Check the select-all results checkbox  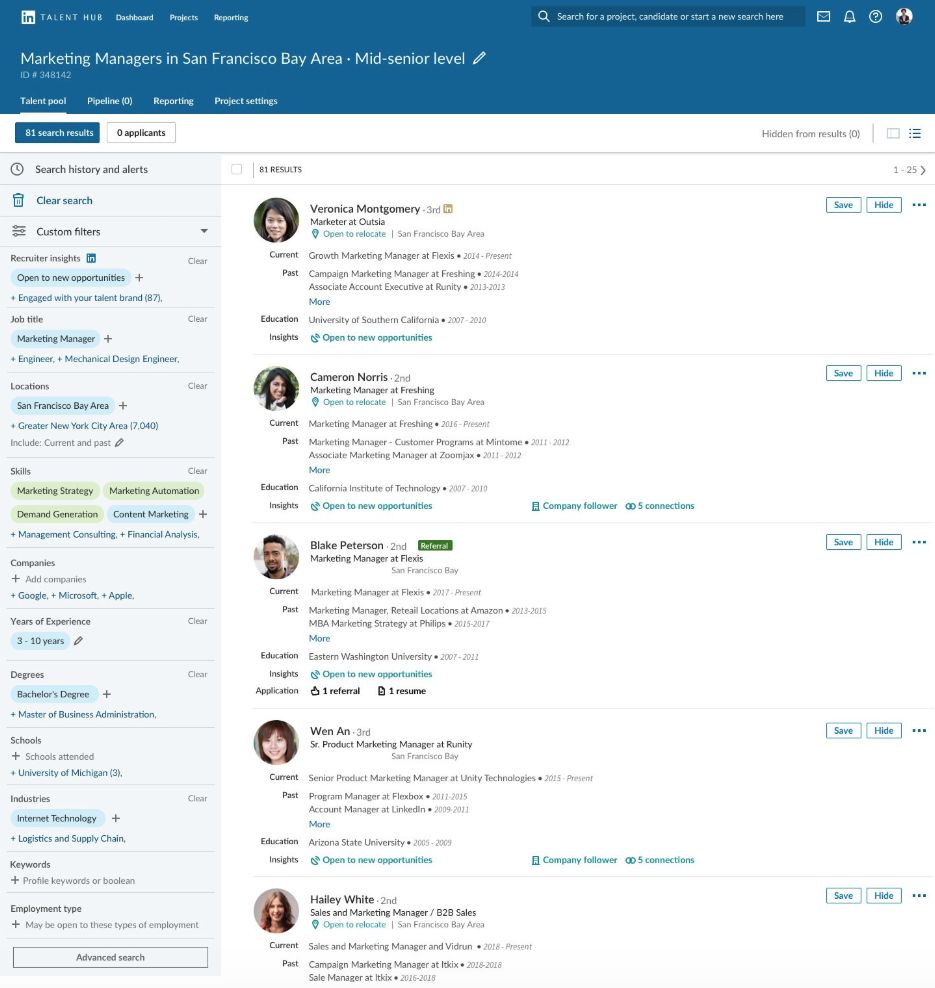(x=236, y=169)
